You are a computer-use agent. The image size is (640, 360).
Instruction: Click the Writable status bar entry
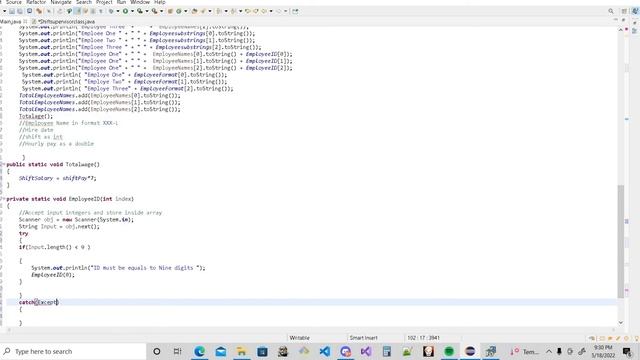tap(300, 338)
